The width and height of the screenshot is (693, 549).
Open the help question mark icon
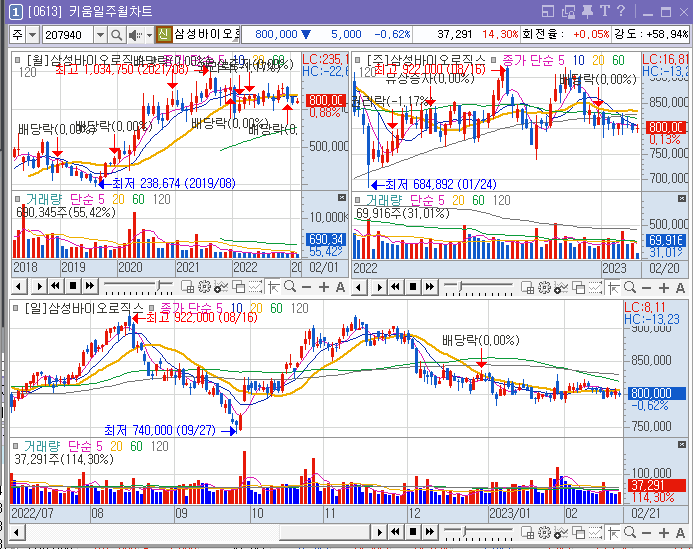621,11
